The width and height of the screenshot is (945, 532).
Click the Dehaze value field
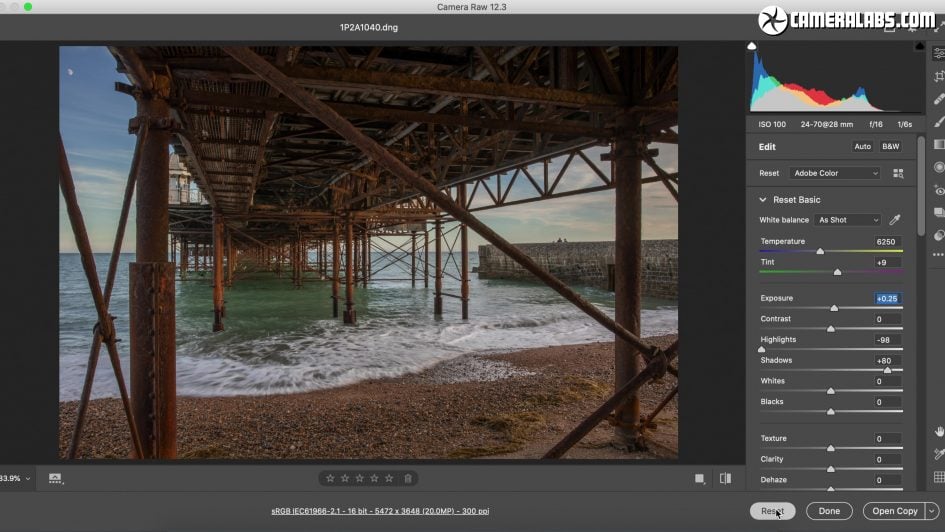coord(888,480)
